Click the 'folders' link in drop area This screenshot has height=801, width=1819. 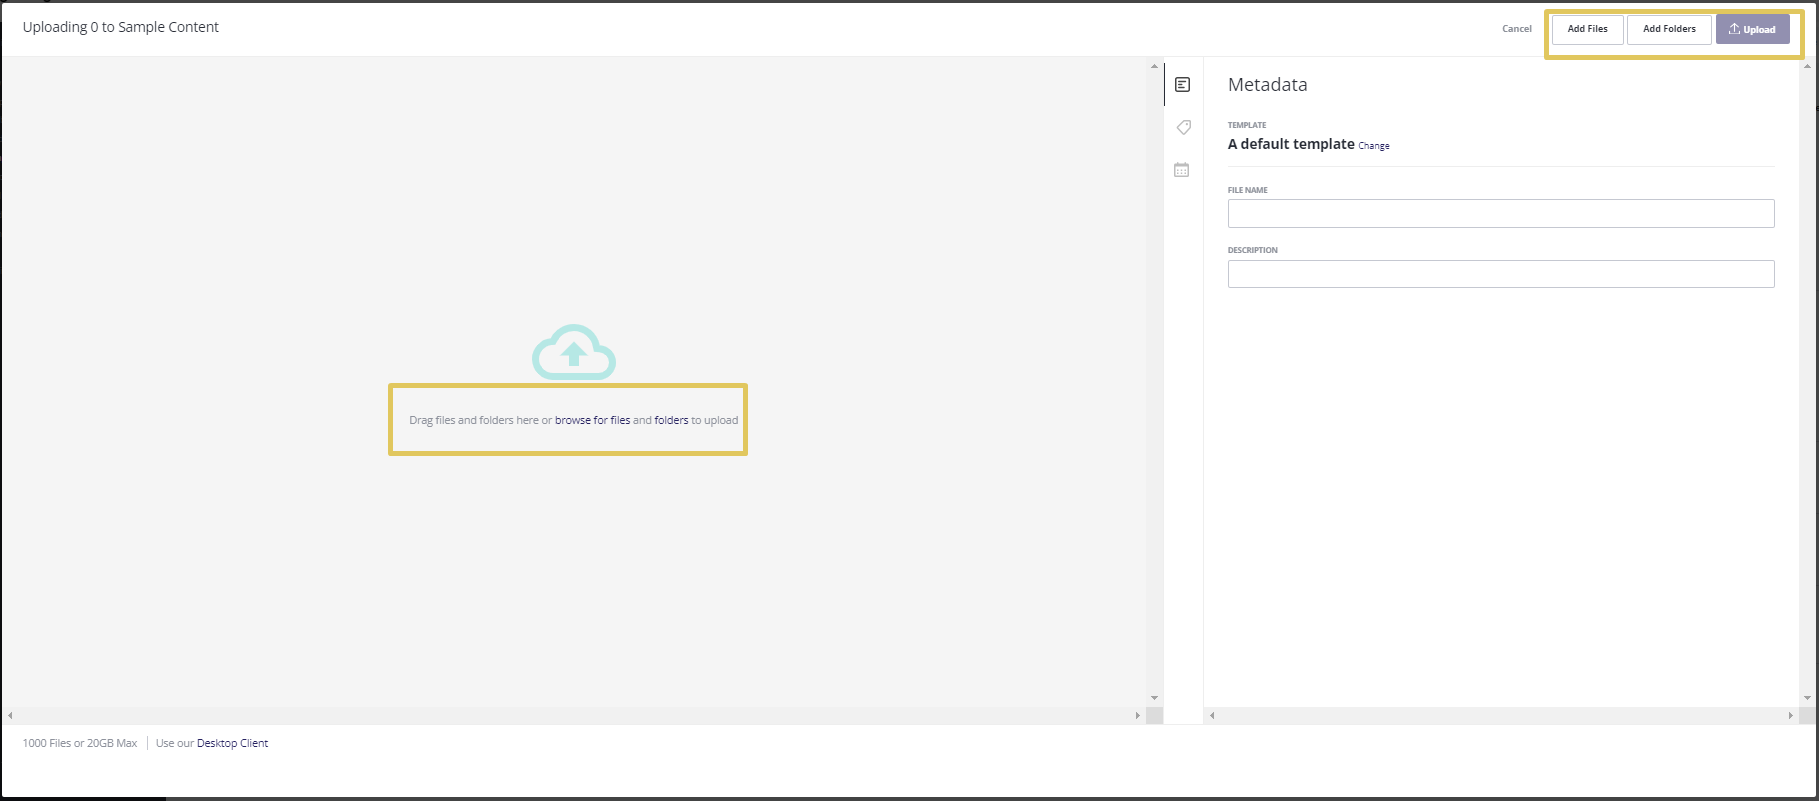click(x=671, y=420)
